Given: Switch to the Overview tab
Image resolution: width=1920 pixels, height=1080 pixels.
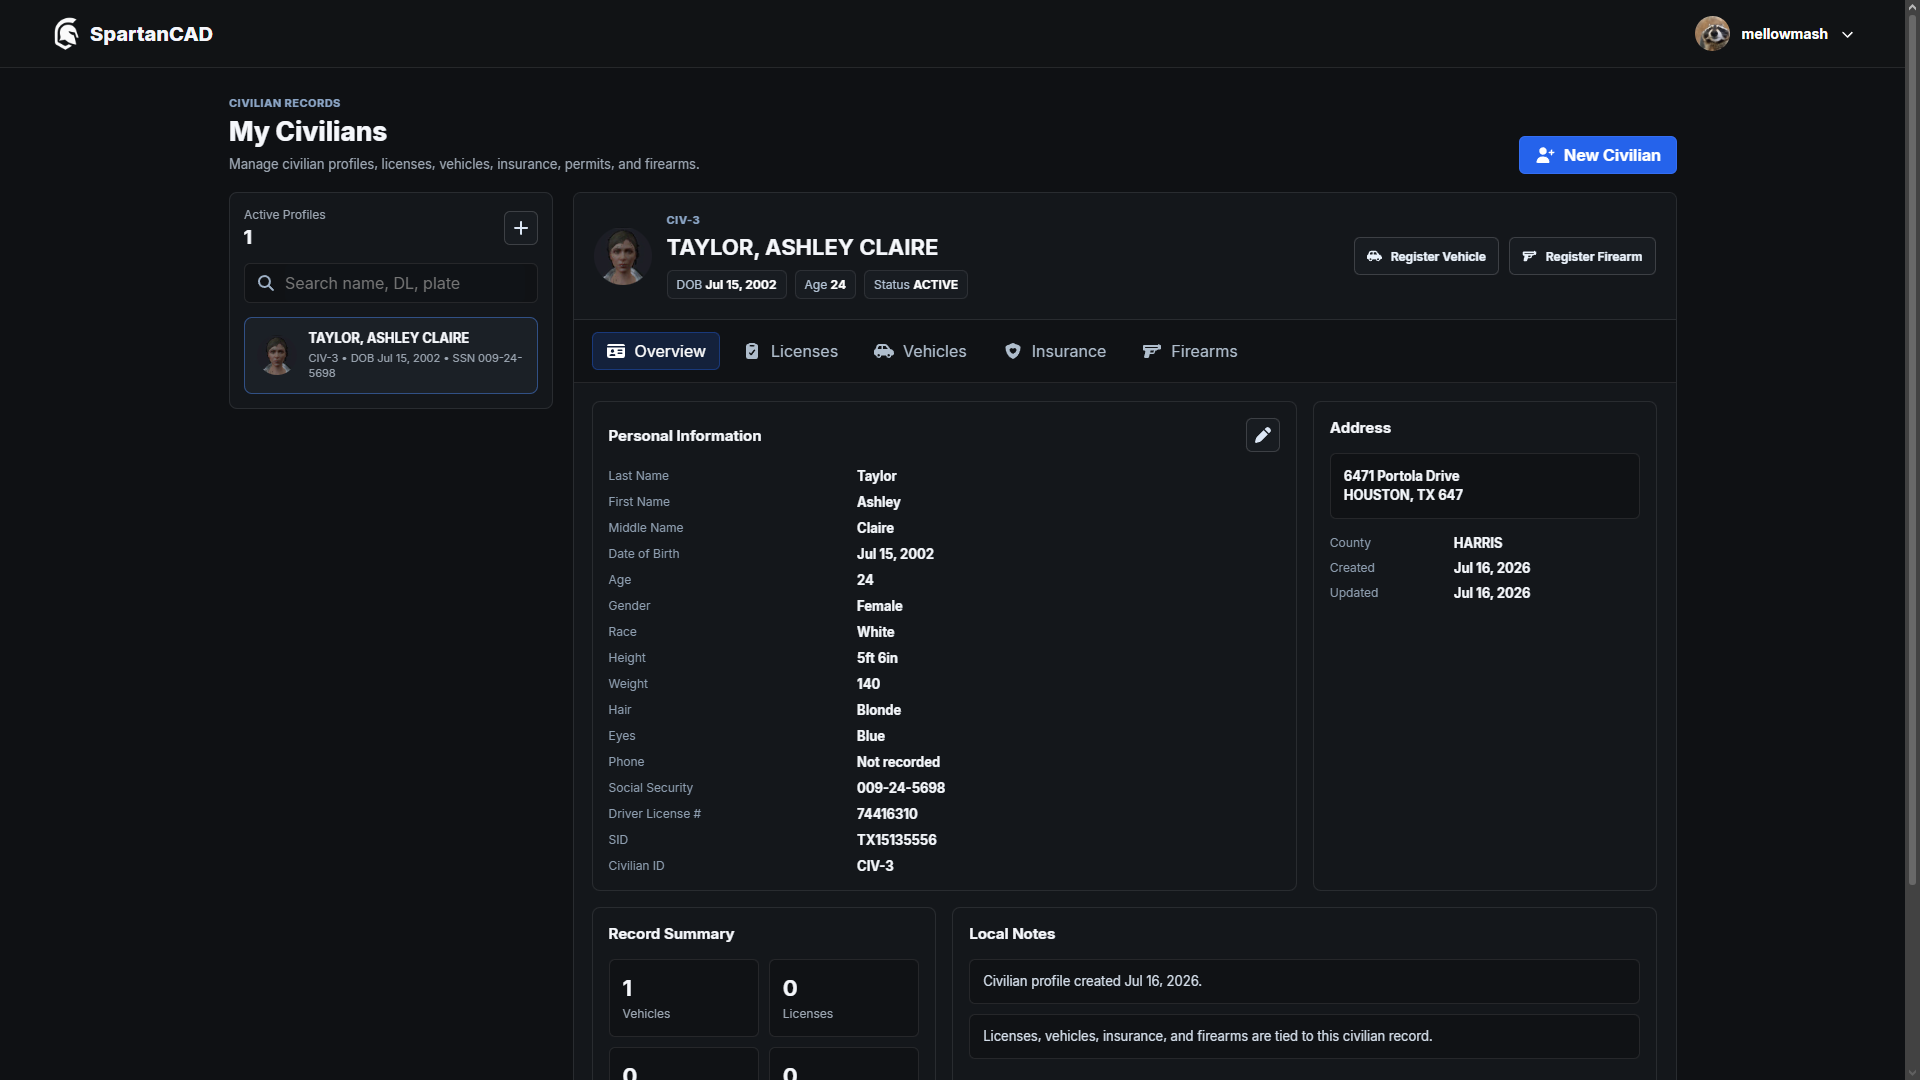Looking at the screenshot, I should coord(656,351).
